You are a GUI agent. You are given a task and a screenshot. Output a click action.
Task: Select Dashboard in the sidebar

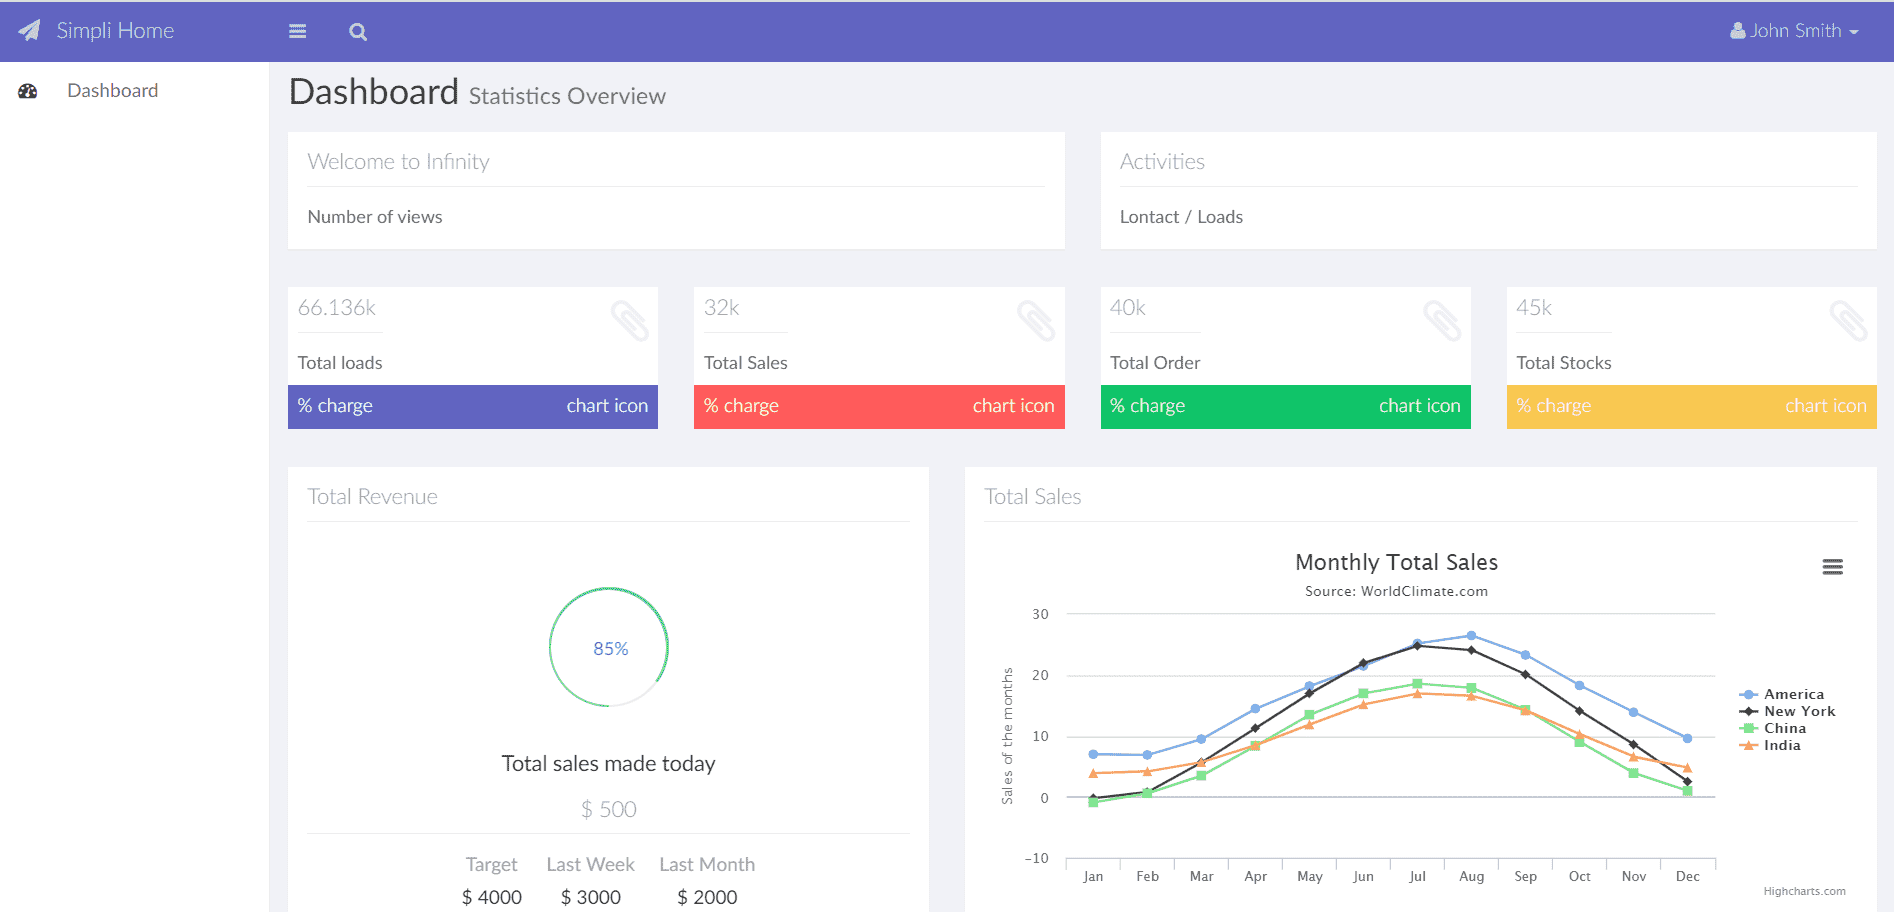(113, 91)
